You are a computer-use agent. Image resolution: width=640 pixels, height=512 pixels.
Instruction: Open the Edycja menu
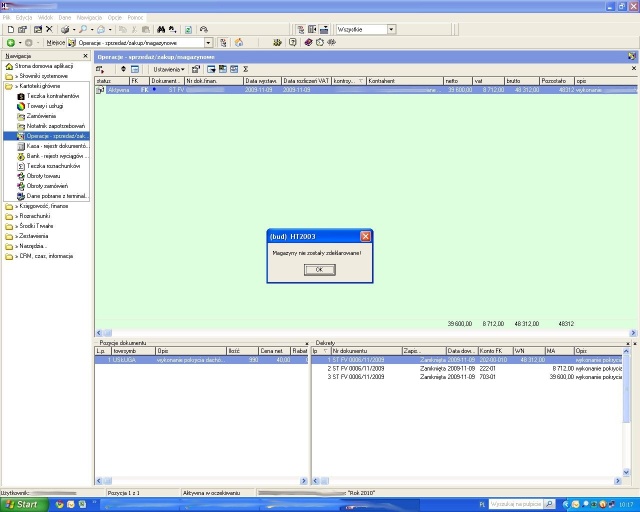[x=24, y=18]
